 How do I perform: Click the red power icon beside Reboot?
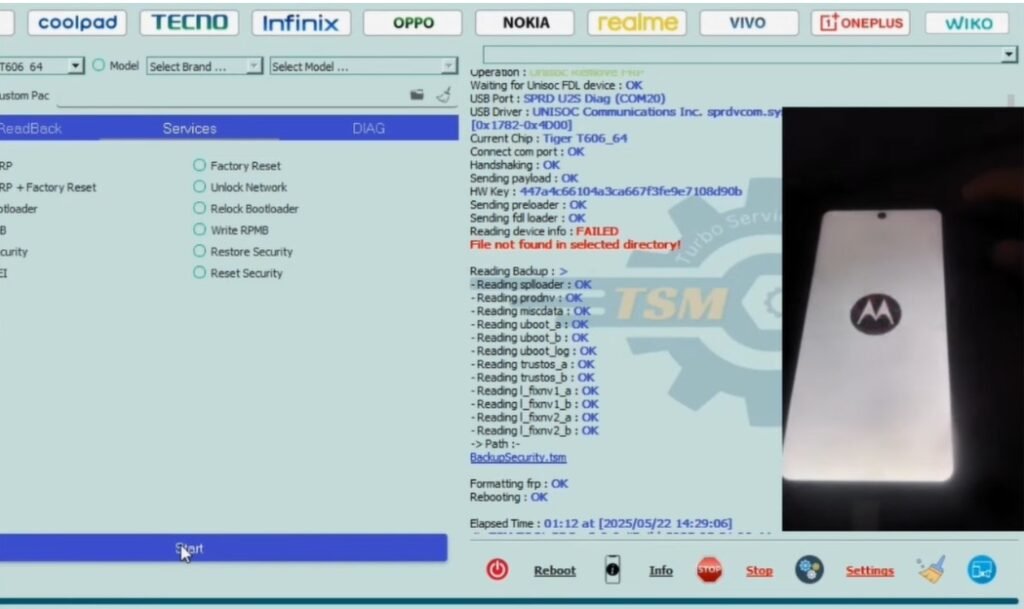pos(497,570)
